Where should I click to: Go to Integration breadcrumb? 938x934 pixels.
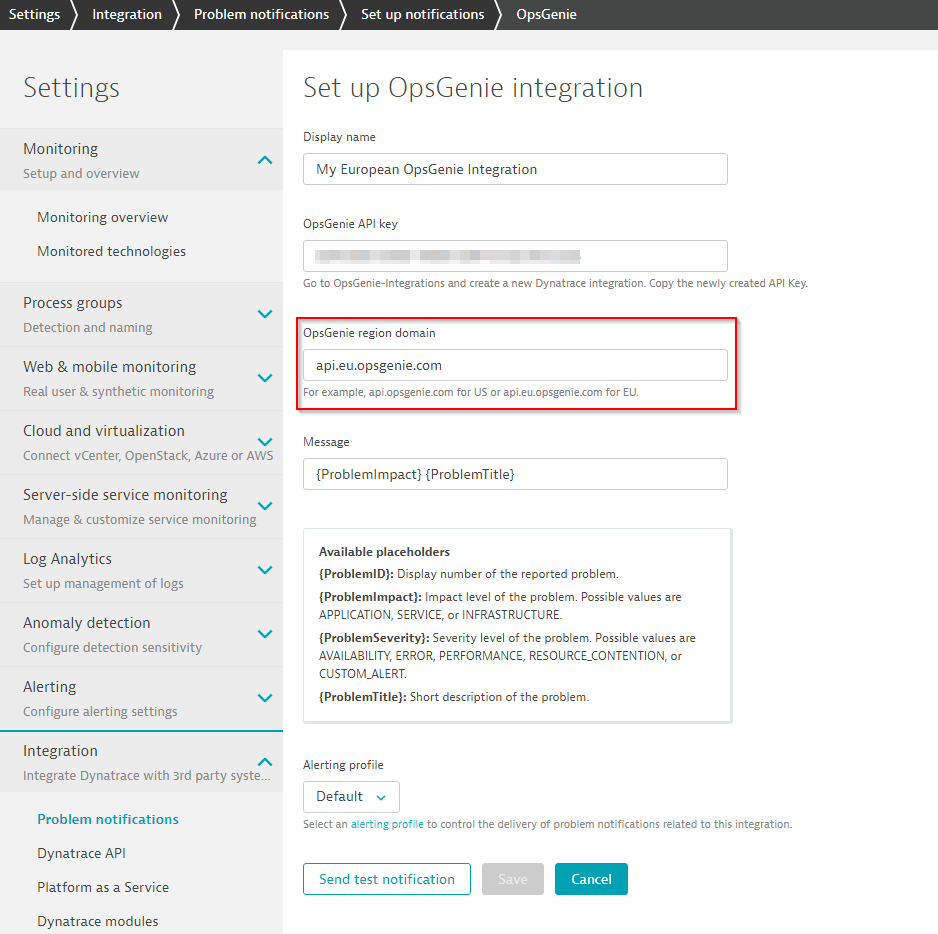127,14
